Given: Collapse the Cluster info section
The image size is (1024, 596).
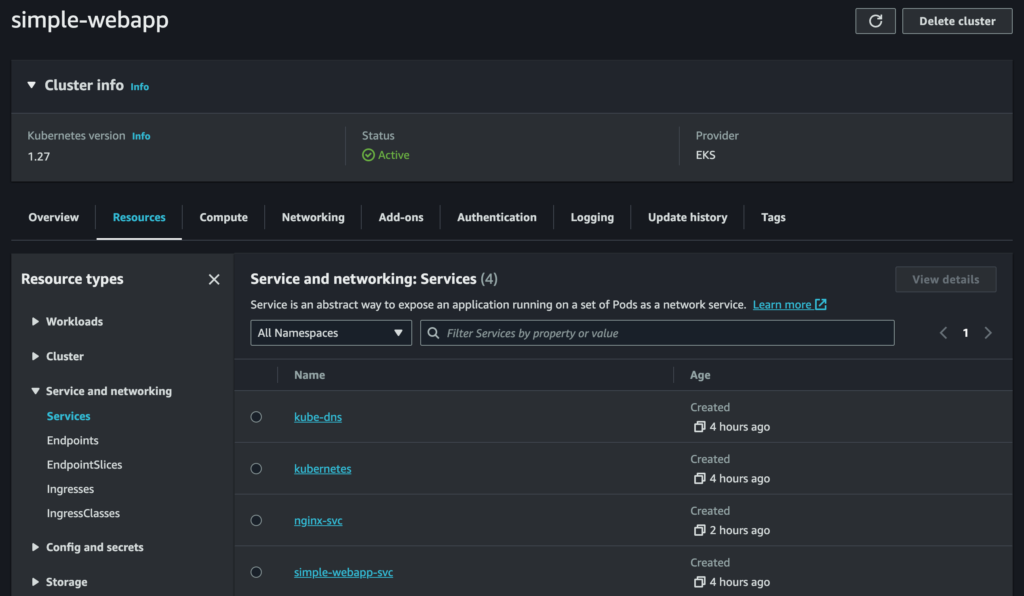Looking at the screenshot, I should (x=32, y=86).
